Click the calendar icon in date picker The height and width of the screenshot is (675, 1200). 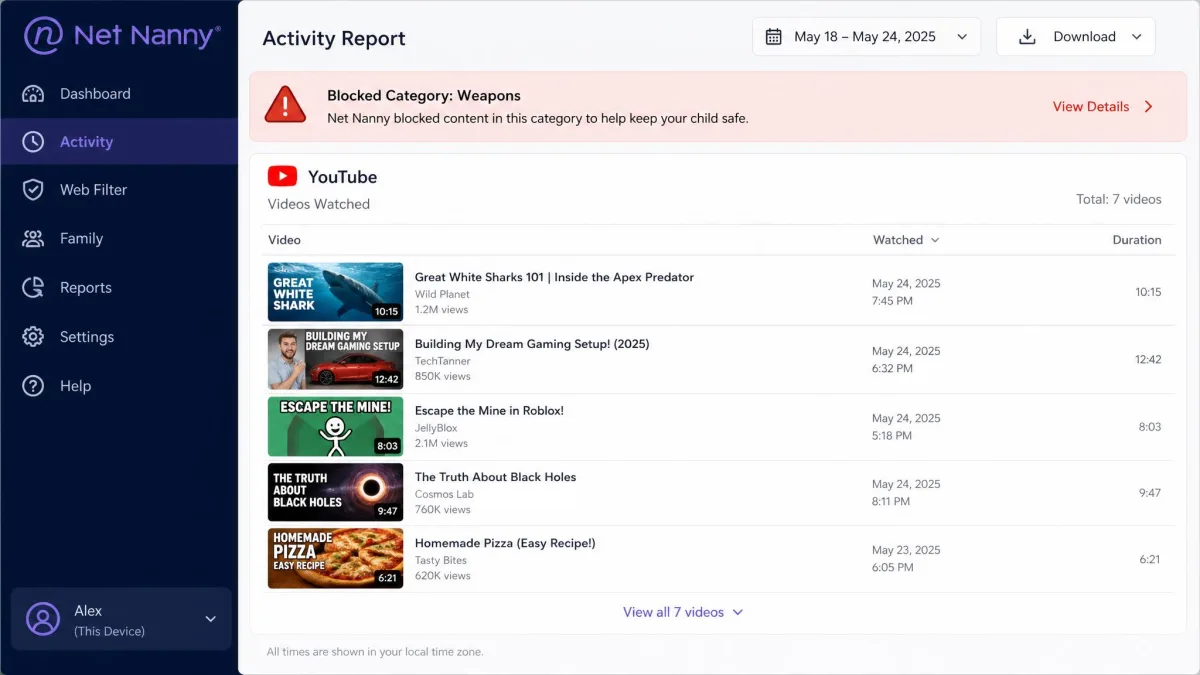click(773, 37)
